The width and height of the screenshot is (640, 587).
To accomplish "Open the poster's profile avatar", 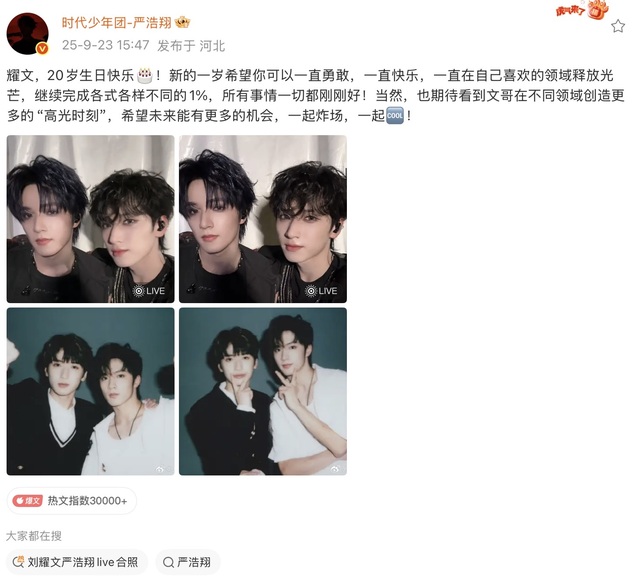I will 27,33.
